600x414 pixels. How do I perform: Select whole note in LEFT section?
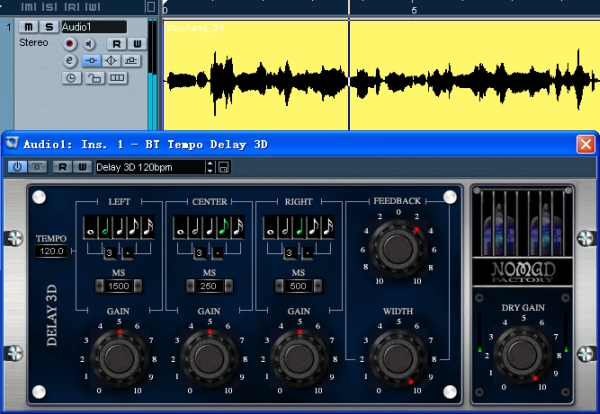pos(90,228)
